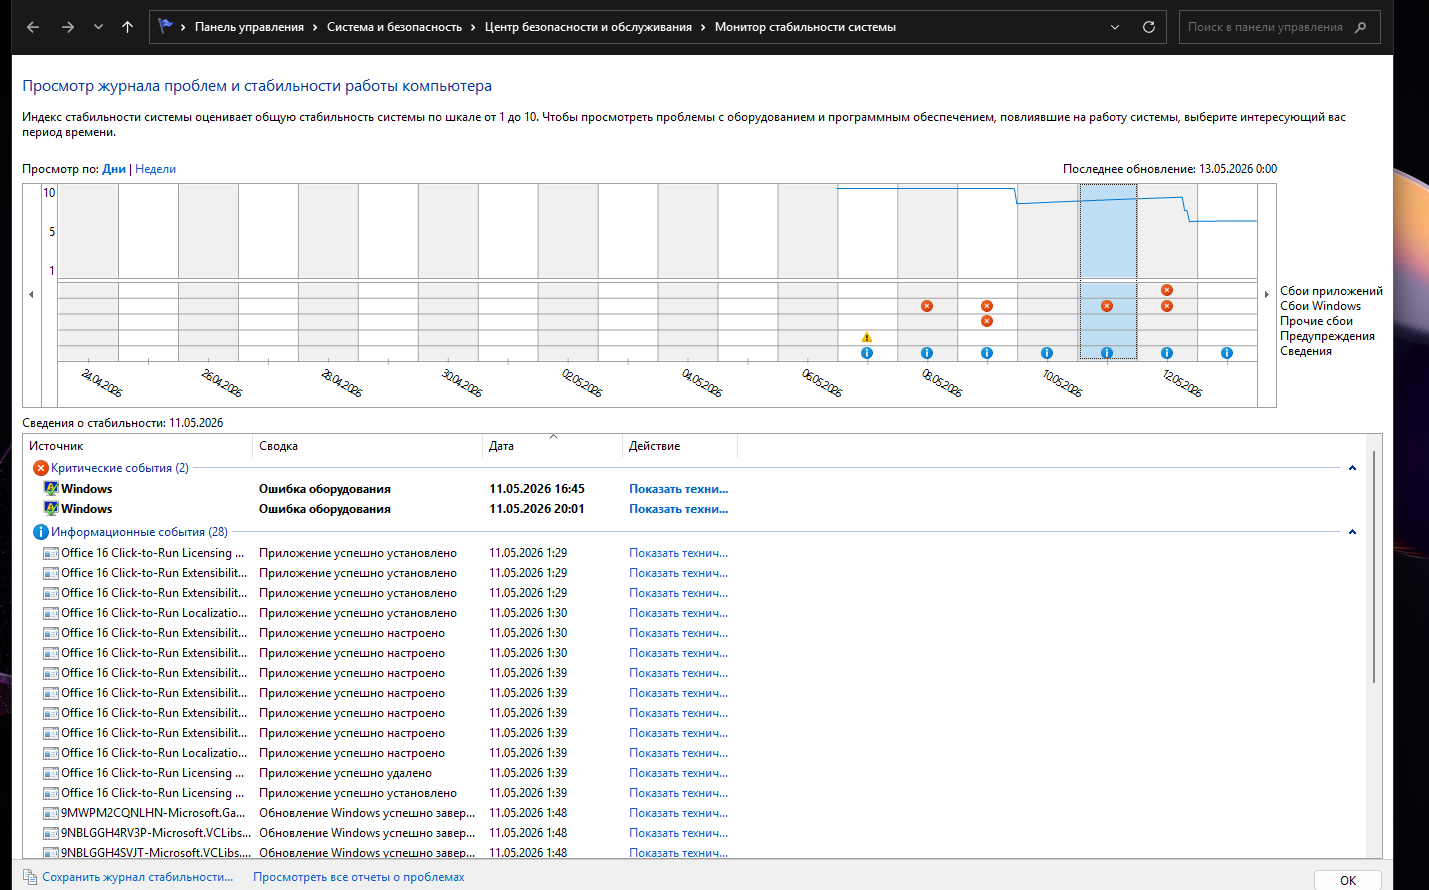The width and height of the screenshot is (1429, 890).
Task: Click the Windows failure icon on 11.05.2026
Action: click(x=1107, y=306)
